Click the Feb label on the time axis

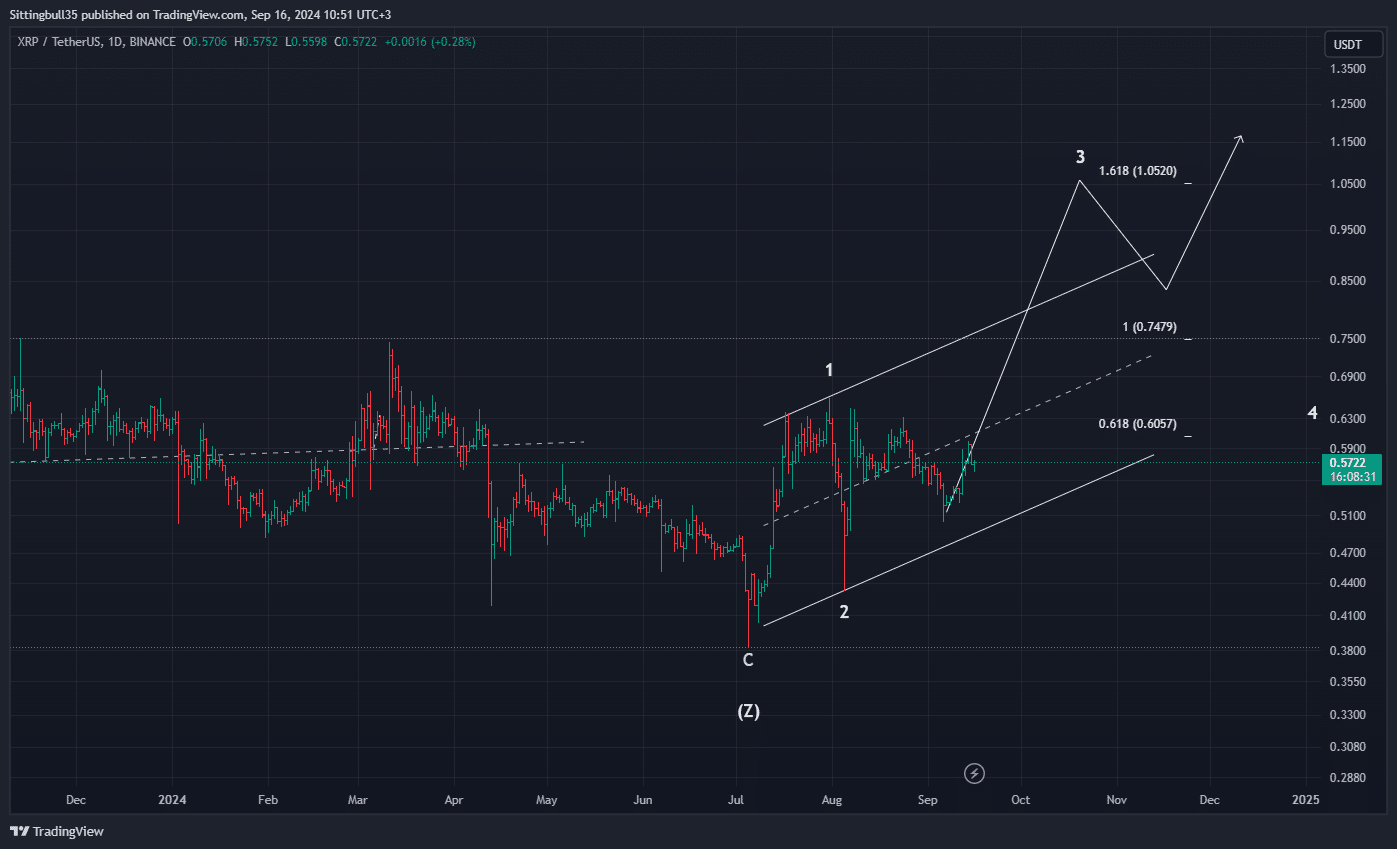tap(267, 800)
